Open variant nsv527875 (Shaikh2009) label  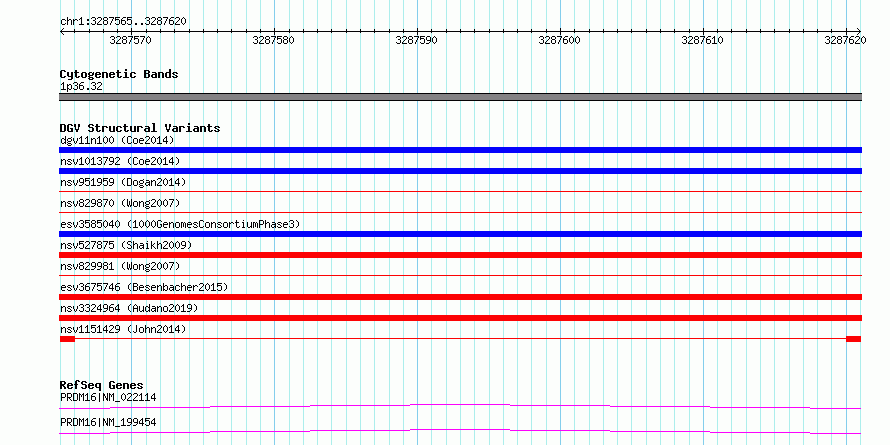(126, 245)
